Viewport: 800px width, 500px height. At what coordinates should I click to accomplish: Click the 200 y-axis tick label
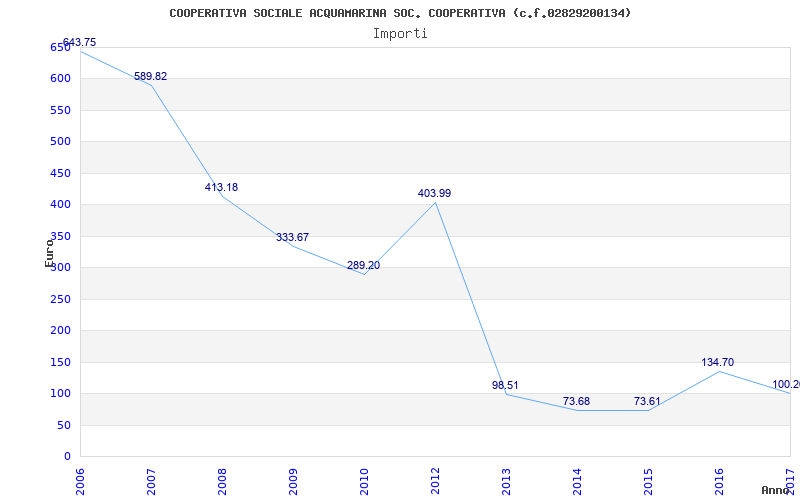pyautogui.click(x=60, y=331)
